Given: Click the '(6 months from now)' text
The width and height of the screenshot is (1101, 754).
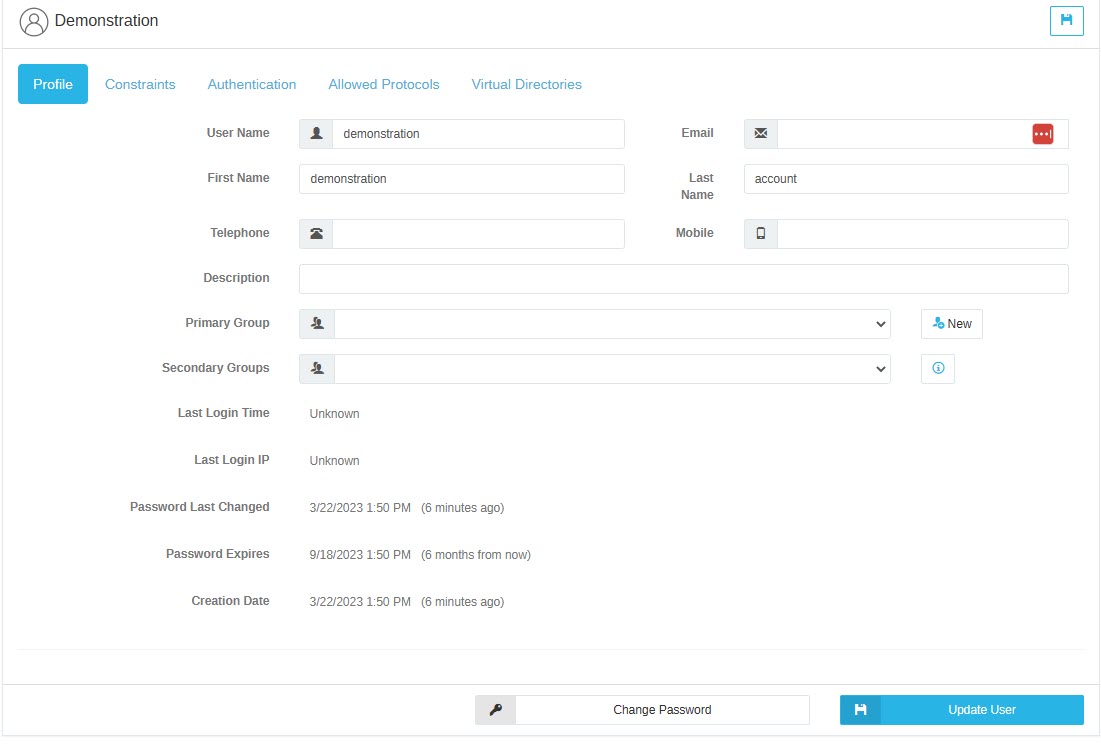Looking at the screenshot, I should pyautogui.click(x=476, y=555).
